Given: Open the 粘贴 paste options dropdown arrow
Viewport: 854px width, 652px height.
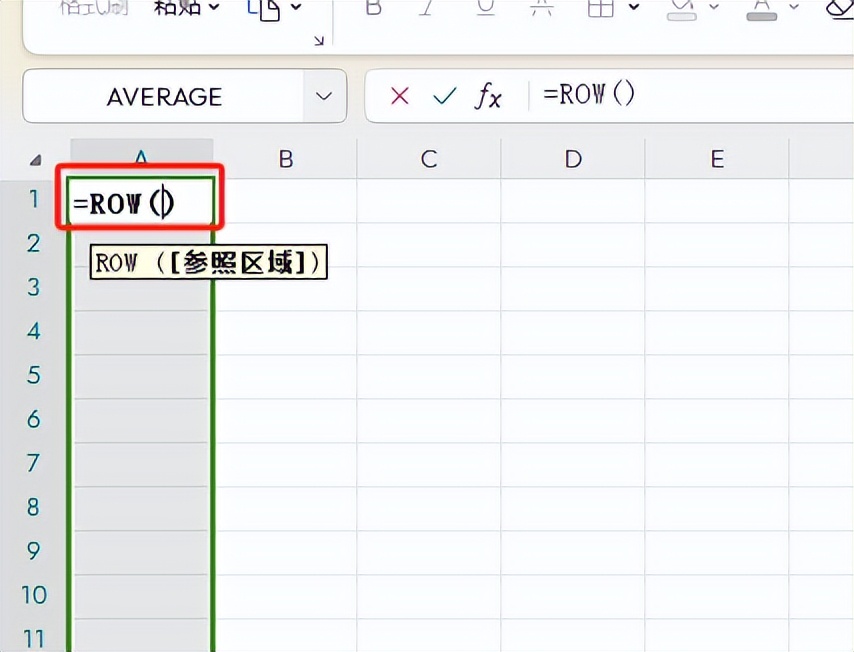Looking at the screenshot, I should click(x=214, y=7).
